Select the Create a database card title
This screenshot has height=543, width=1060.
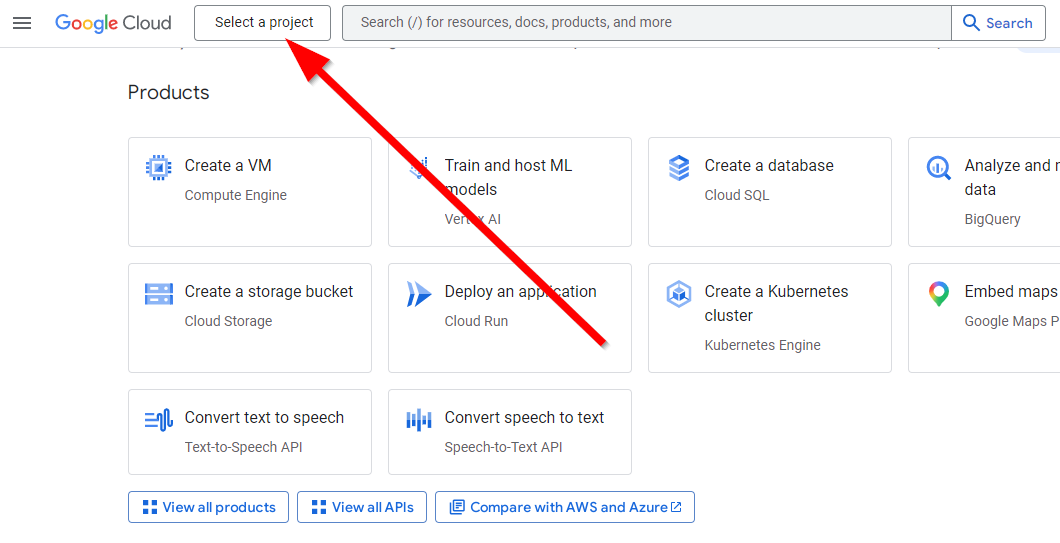(x=768, y=166)
